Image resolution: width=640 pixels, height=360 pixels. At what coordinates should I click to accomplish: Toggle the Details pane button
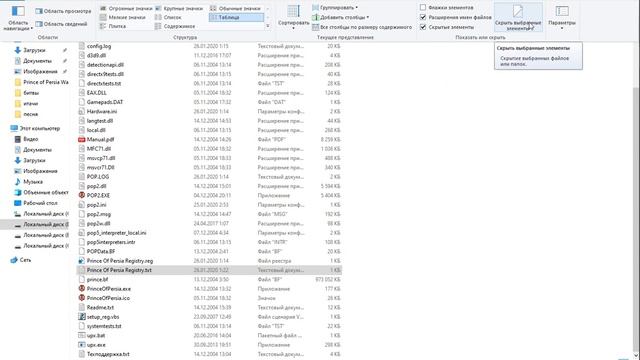point(61,24)
